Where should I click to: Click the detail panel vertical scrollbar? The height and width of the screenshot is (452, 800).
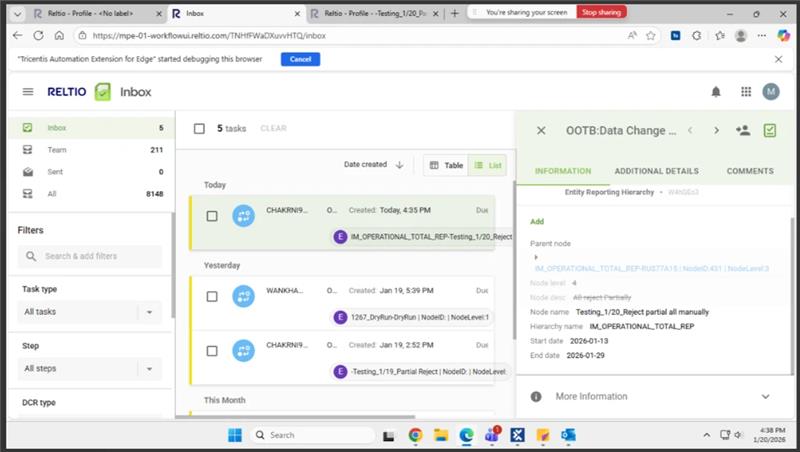coord(792,296)
